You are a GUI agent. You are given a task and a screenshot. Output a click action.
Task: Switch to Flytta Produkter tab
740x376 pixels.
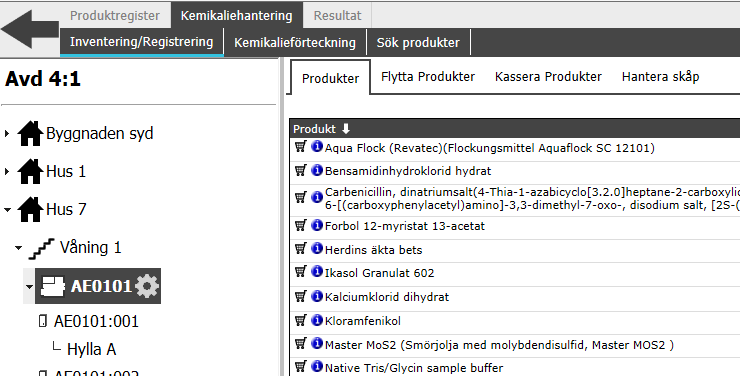click(x=428, y=76)
